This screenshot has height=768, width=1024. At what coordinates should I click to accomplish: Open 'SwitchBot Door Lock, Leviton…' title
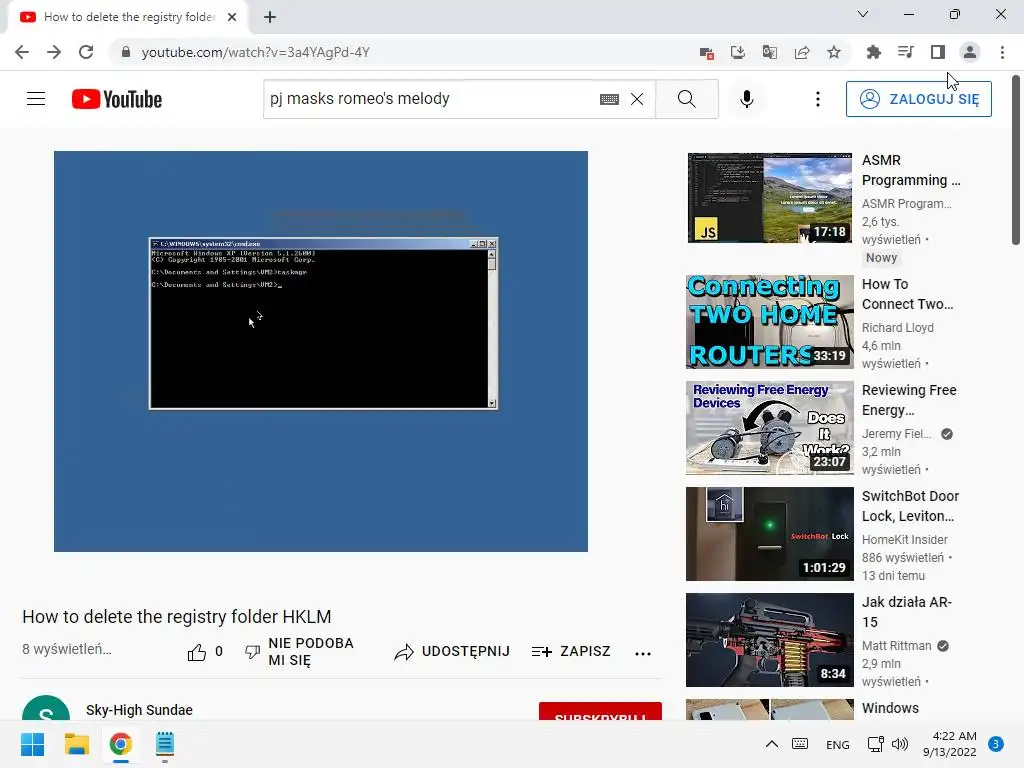pos(910,506)
